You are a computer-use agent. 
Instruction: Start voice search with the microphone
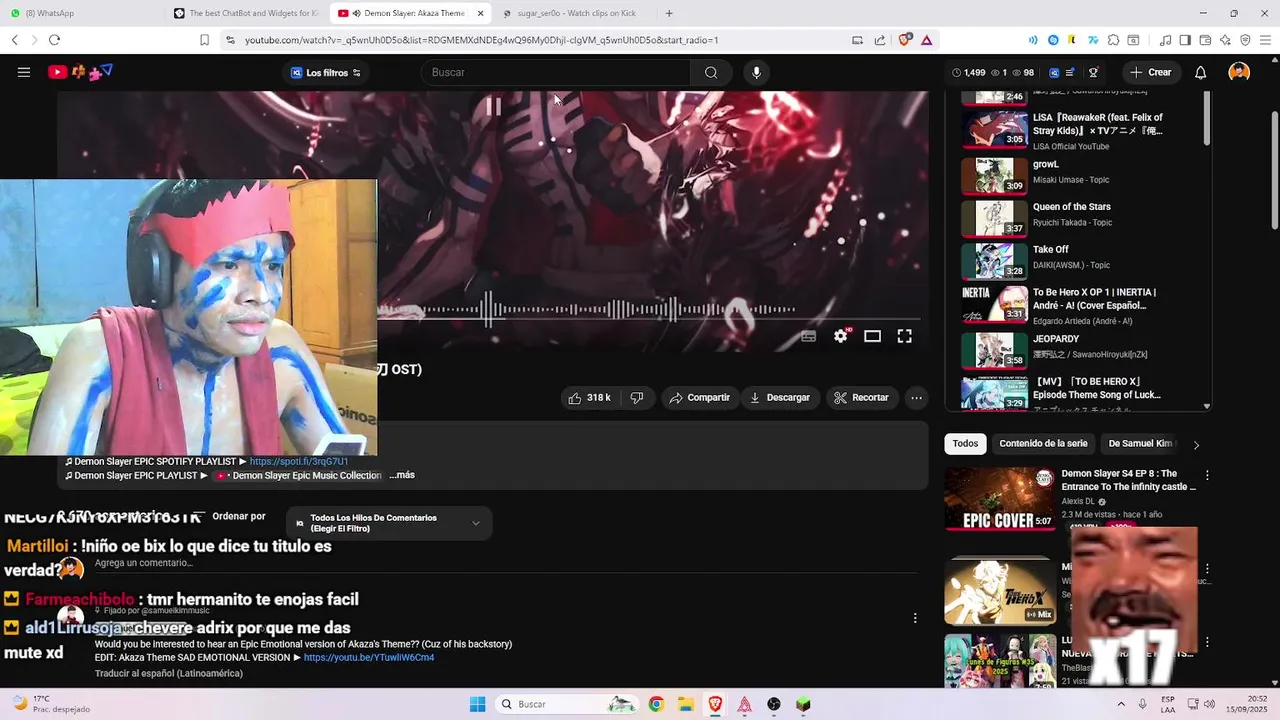[756, 72]
